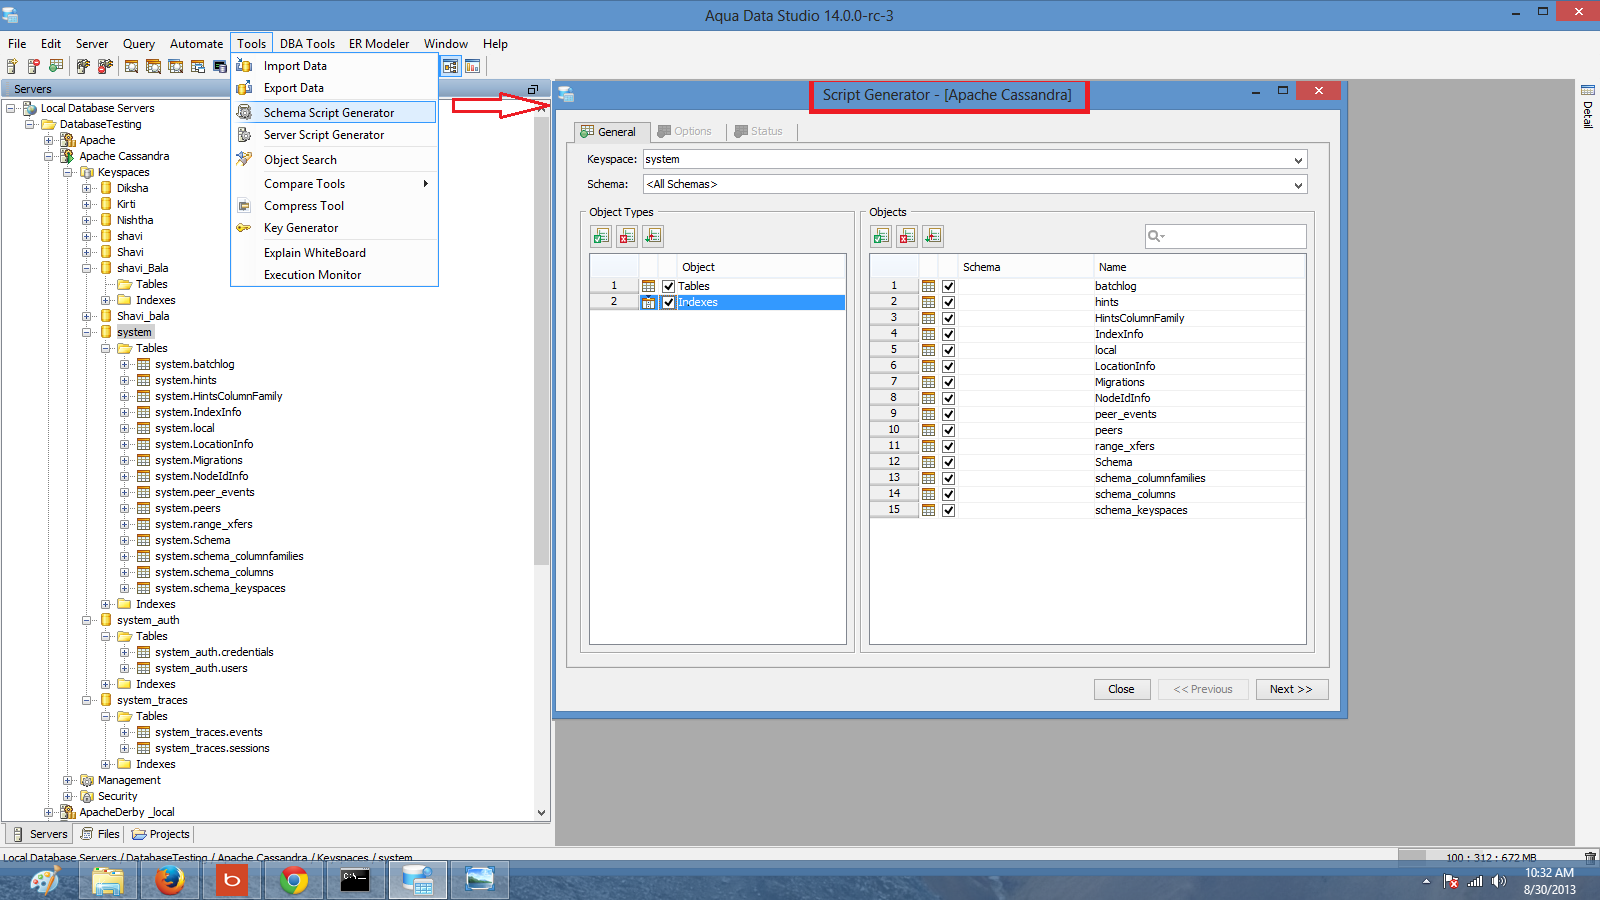Select the system.peer_events tree item
The image size is (1600, 900).
point(205,492)
